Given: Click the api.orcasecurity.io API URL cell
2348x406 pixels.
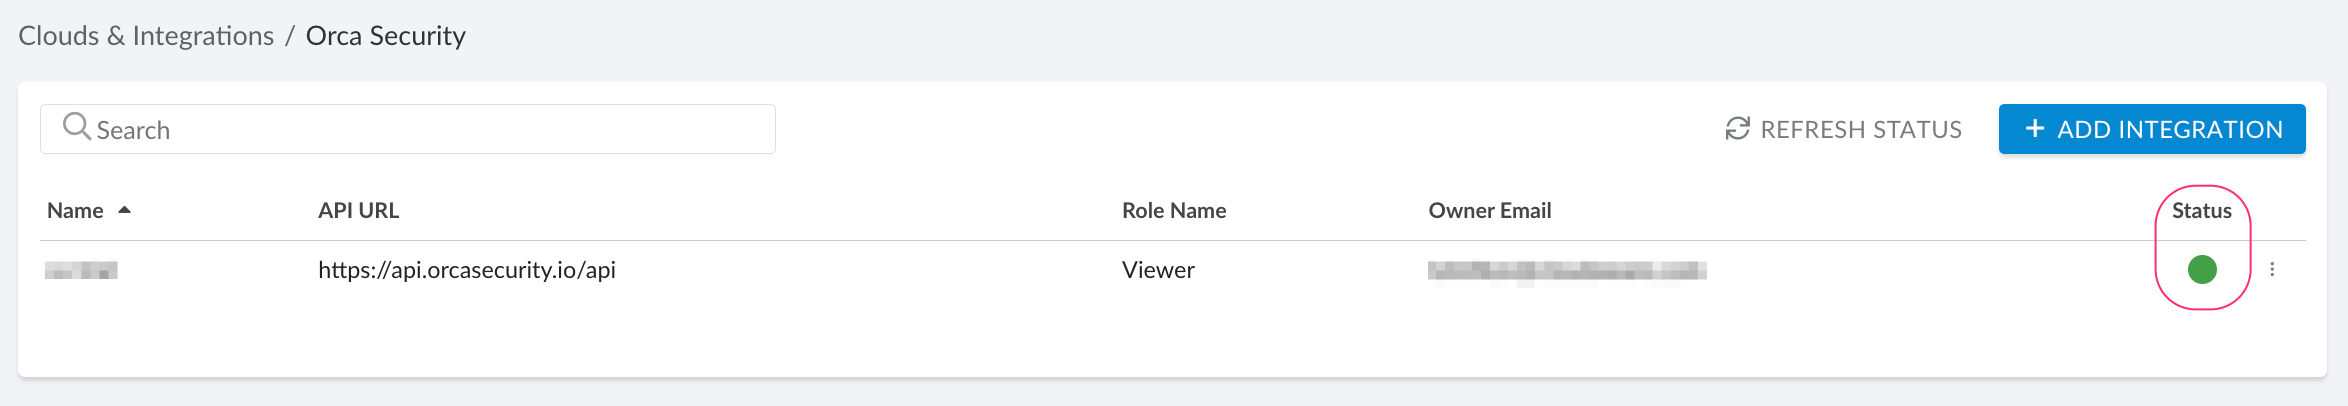Looking at the screenshot, I should coord(467,270).
